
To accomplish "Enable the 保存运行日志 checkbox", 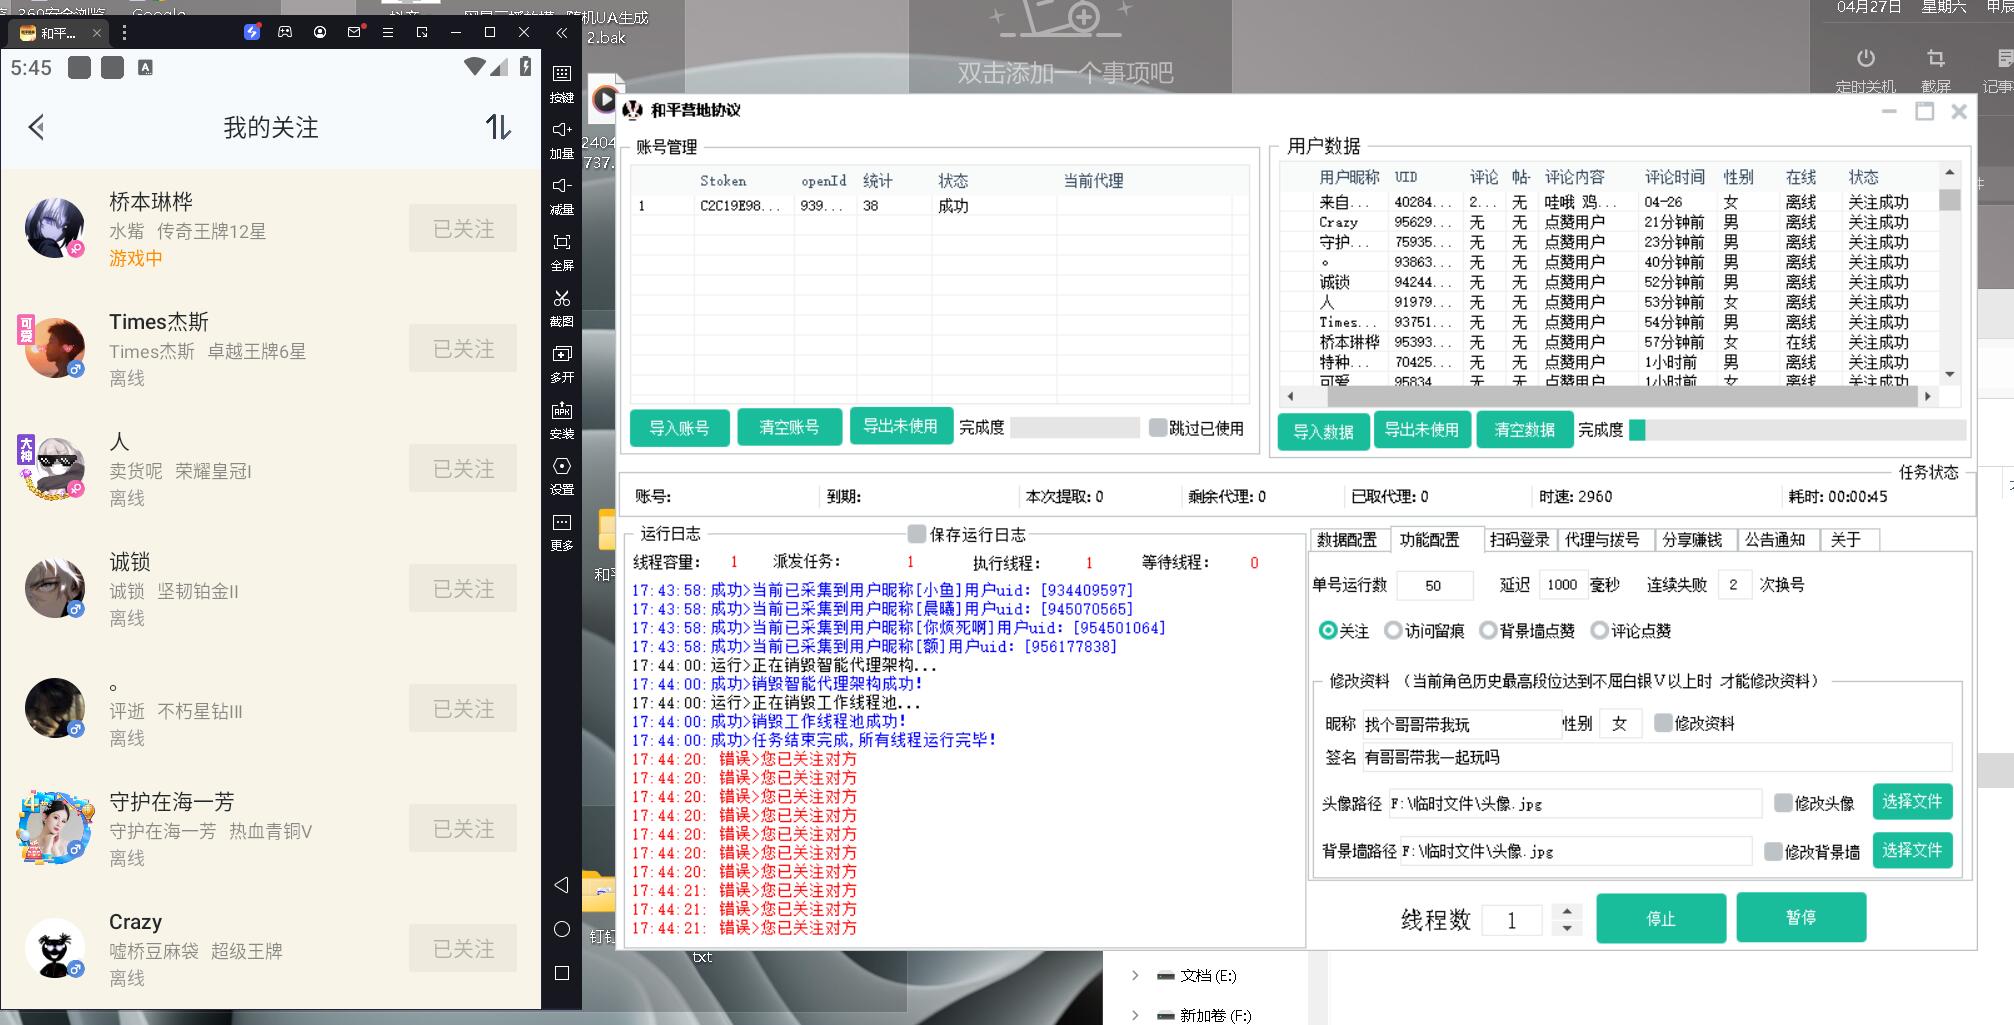I will pyautogui.click(x=916, y=534).
